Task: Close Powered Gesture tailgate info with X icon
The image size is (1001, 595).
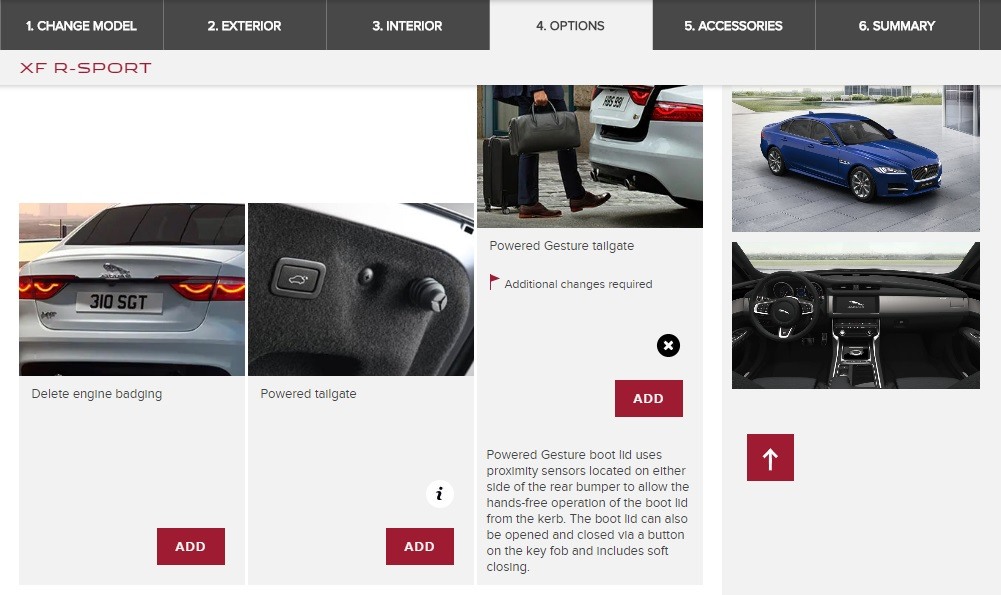Action: click(668, 345)
